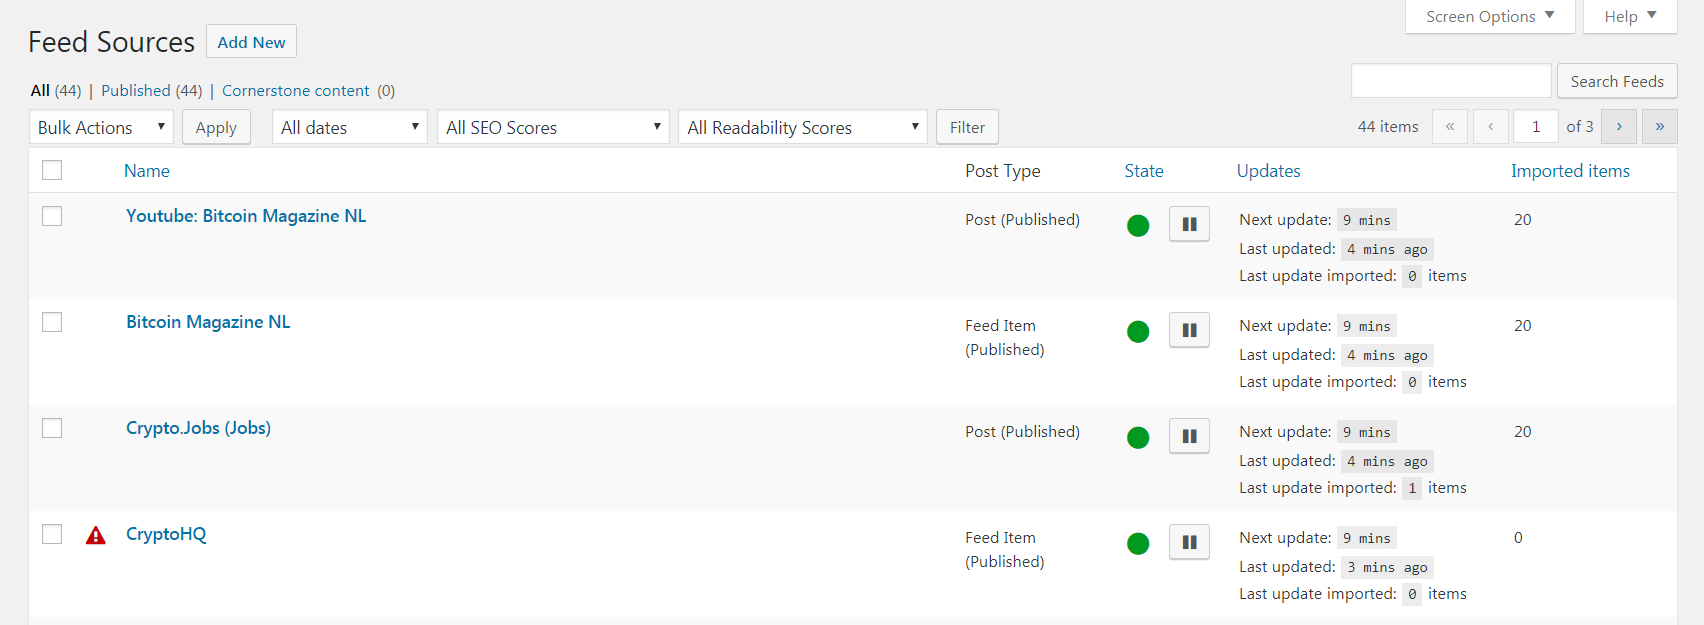Click the Feed Sources page heading

[x=112, y=42]
